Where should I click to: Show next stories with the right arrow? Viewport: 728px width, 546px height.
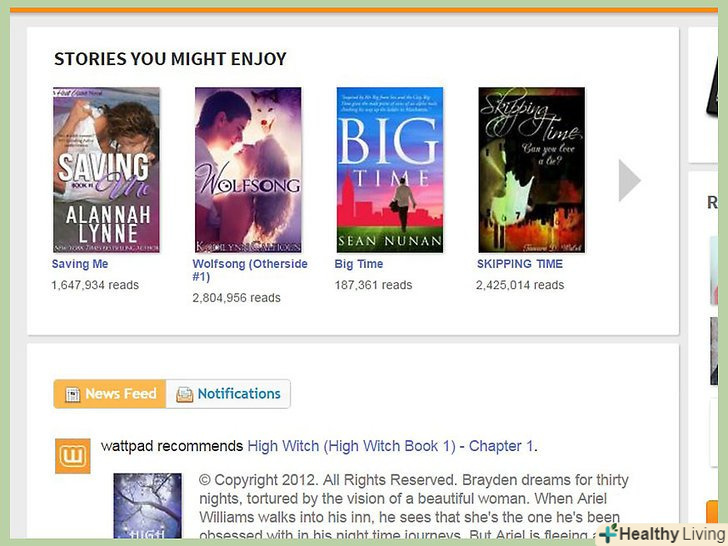click(x=630, y=181)
